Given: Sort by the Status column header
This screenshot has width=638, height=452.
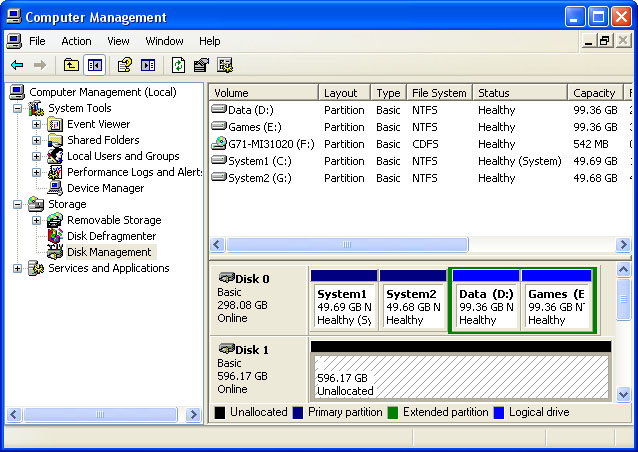Looking at the screenshot, I should [x=520, y=93].
